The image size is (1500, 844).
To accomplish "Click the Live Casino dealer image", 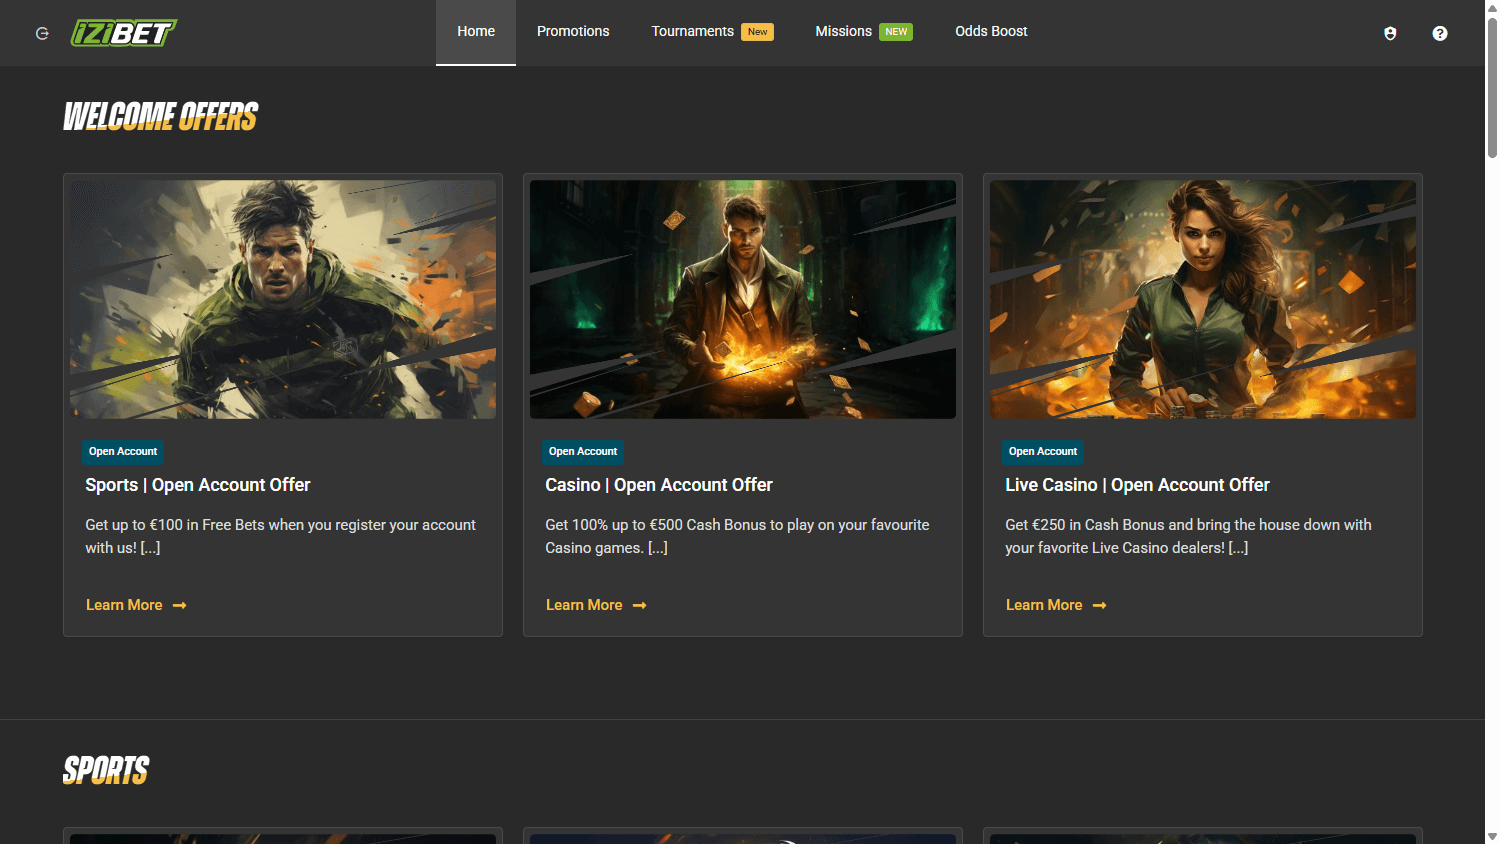I will point(1203,299).
